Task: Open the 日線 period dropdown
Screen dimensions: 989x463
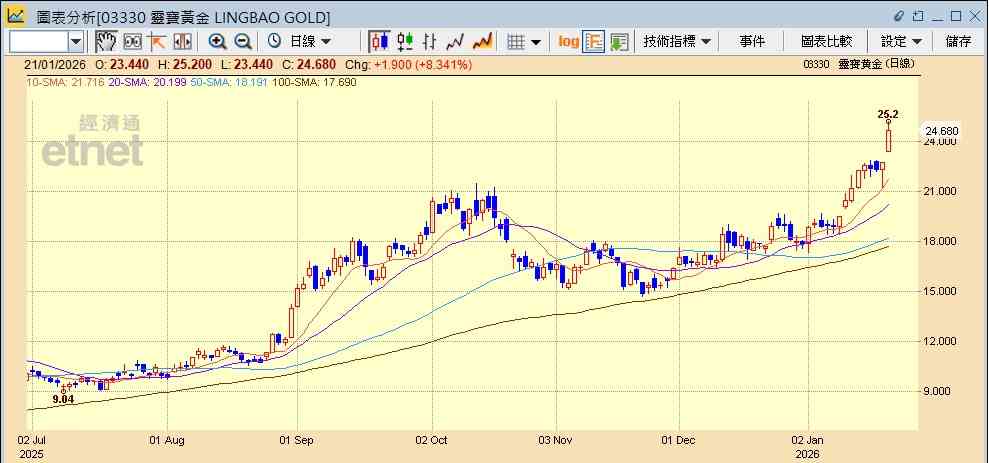Action: pos(310,42)
